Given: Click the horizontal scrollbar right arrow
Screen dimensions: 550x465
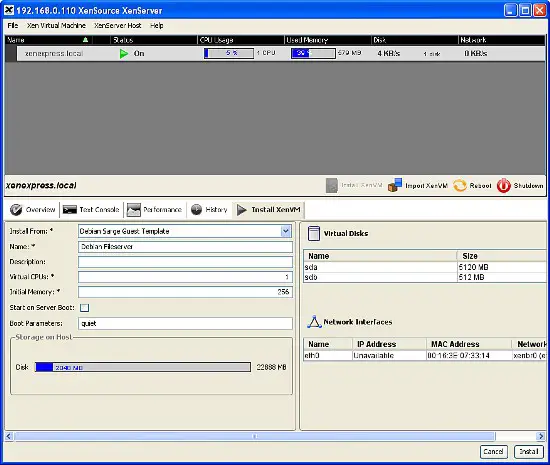Looking at the screenshot, I should click(x=541, y=437).
